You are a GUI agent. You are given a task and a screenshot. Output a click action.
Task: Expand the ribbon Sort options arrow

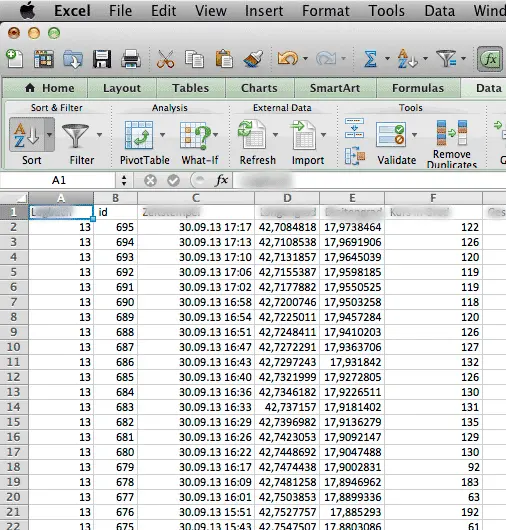pos(50,135)
